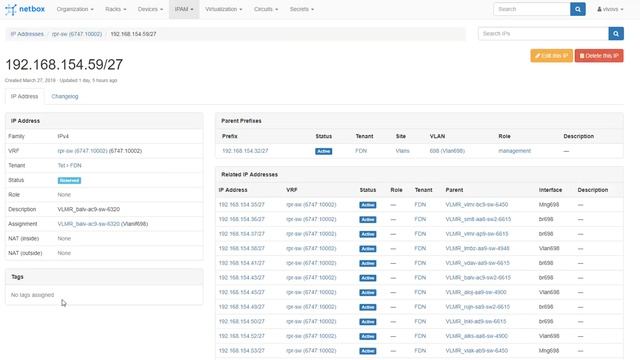
Task: Open VRF link in the 192.168.154.50/27 row
Action: pyautogui.click(x=311, y=322)
